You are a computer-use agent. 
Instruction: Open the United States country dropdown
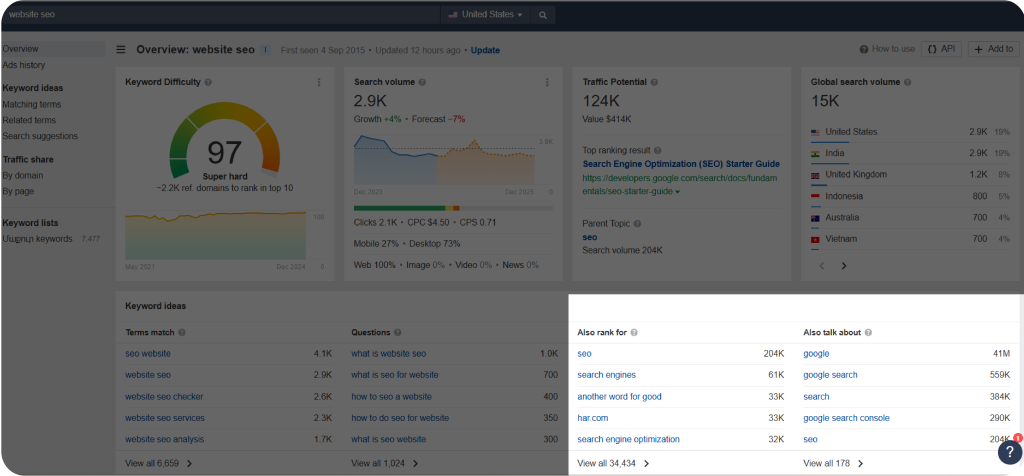485,14
